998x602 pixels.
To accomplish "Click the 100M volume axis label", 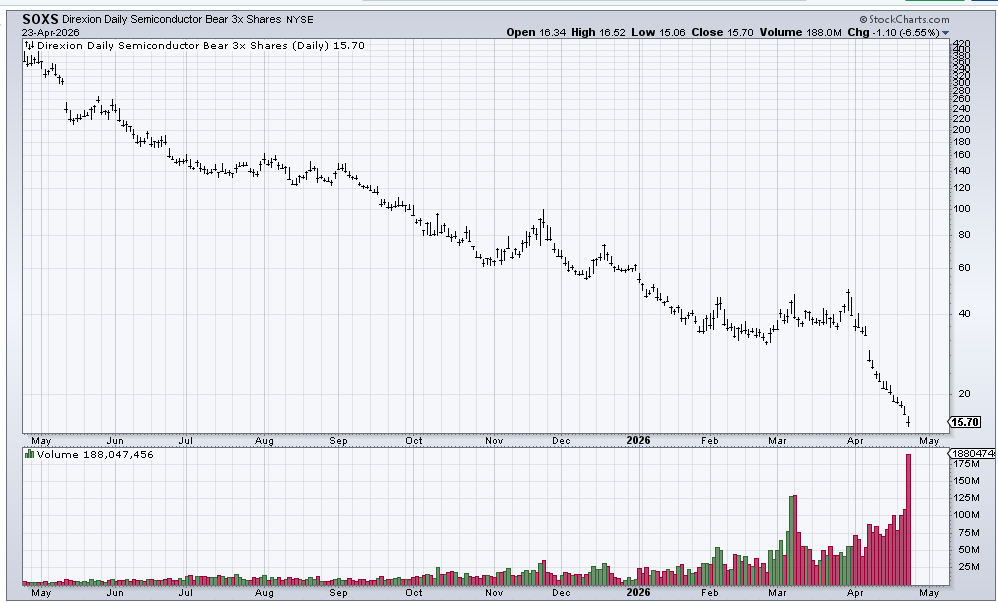I will [966, 515].
